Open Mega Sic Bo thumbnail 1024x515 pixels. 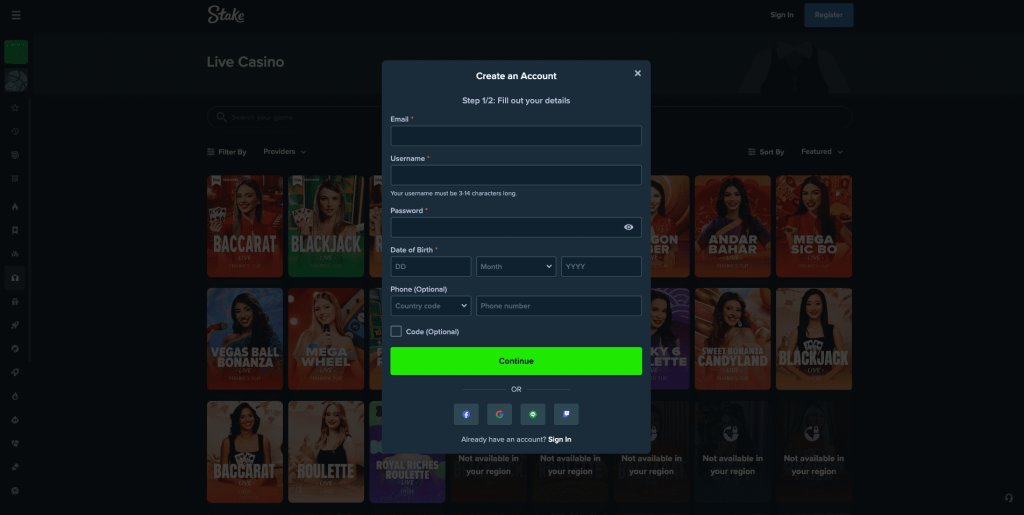(x=814, y=226)
